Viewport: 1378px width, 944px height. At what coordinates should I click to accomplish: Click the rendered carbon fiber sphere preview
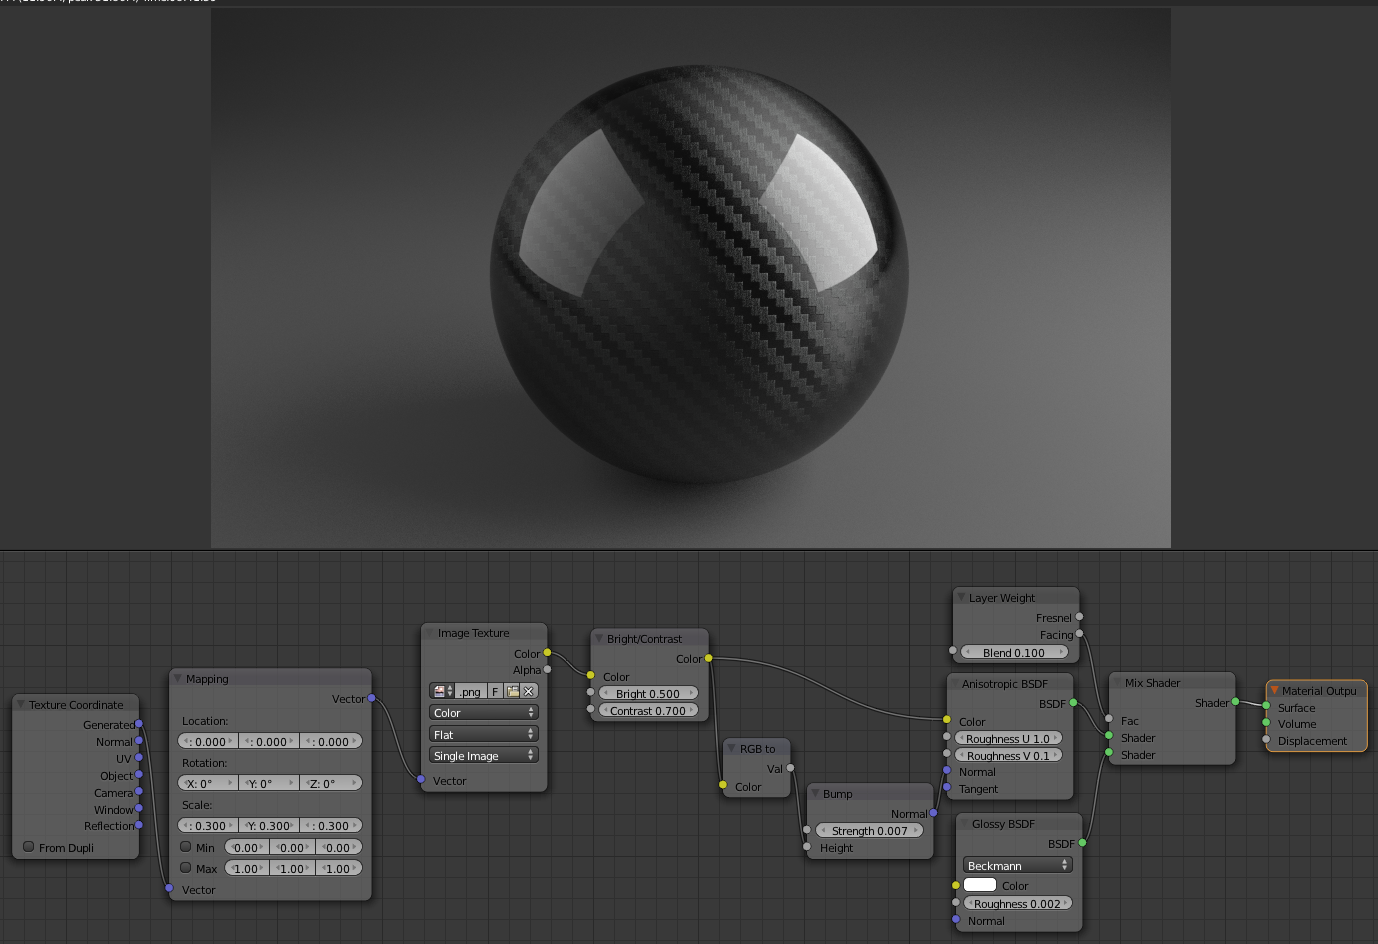click(699, 275)
